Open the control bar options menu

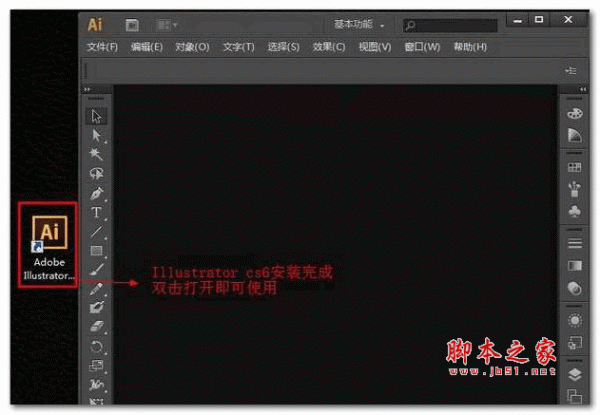pos(571,71)
